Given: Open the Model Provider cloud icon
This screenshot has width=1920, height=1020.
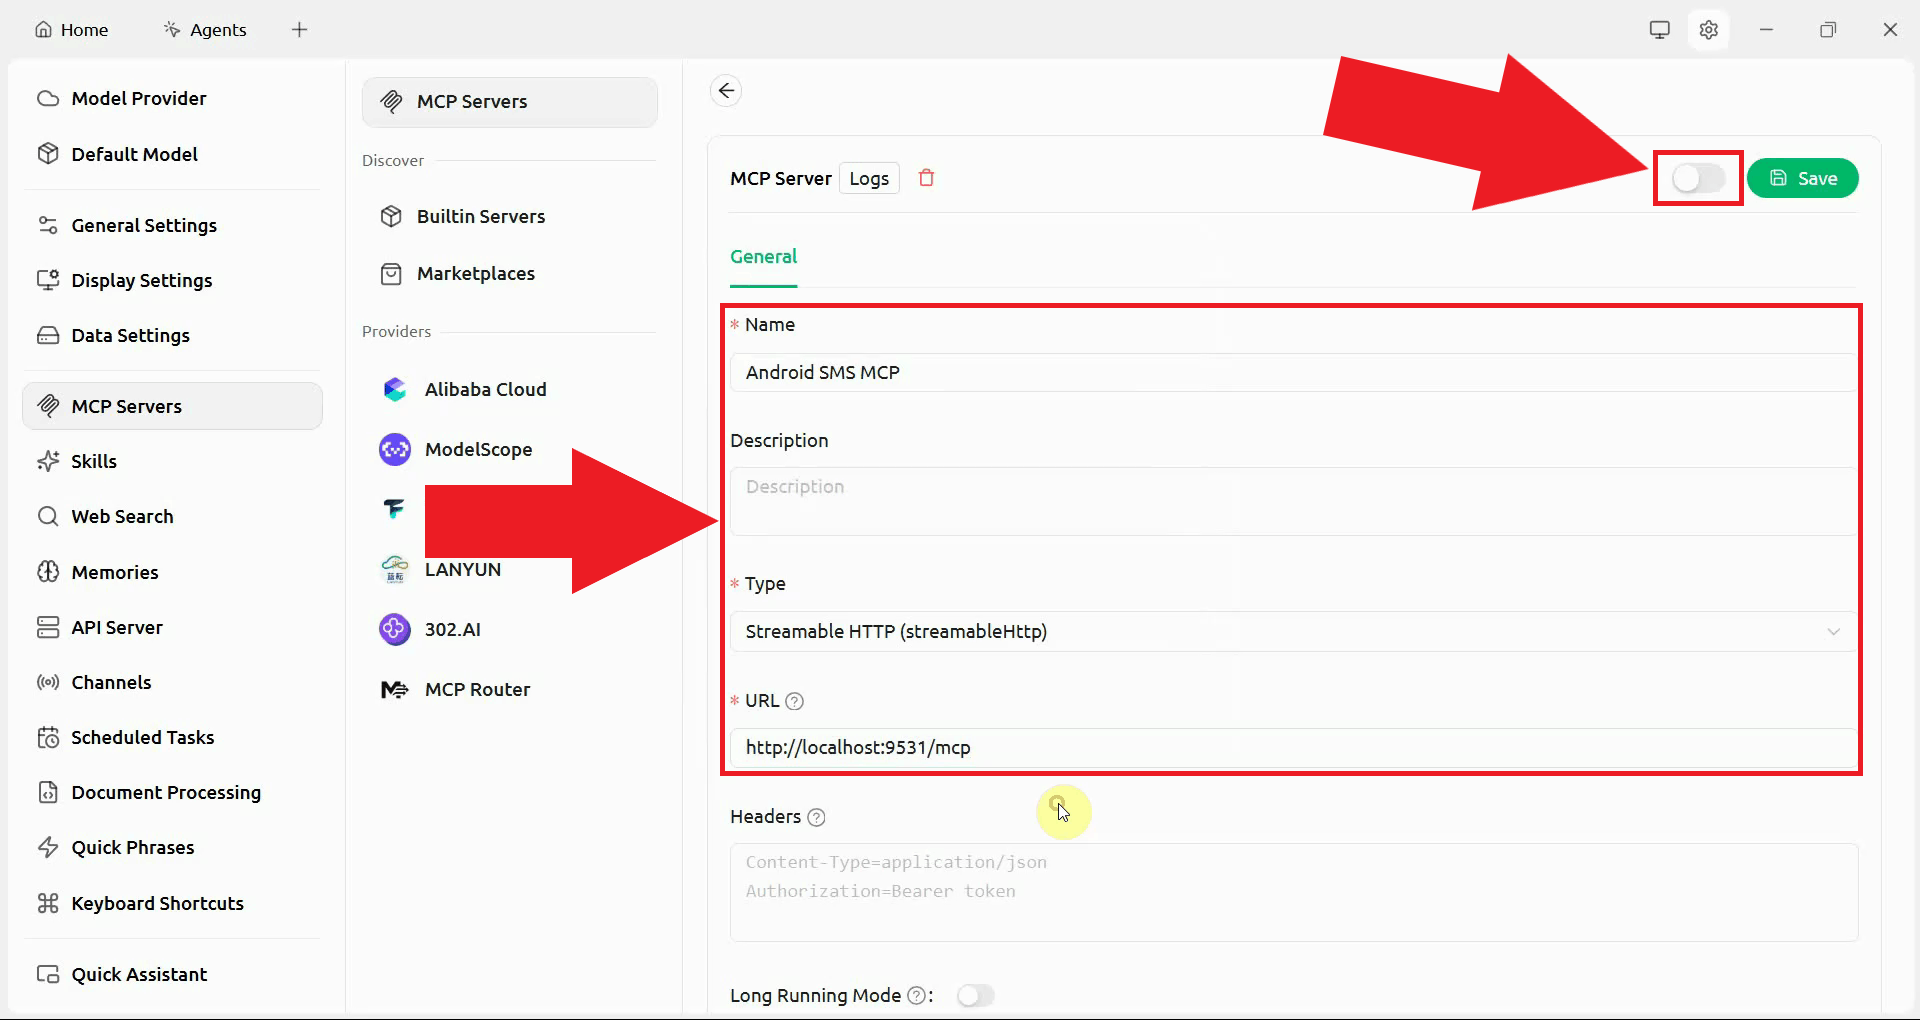Looking at the screenshot, I should (x=48, y=98).
